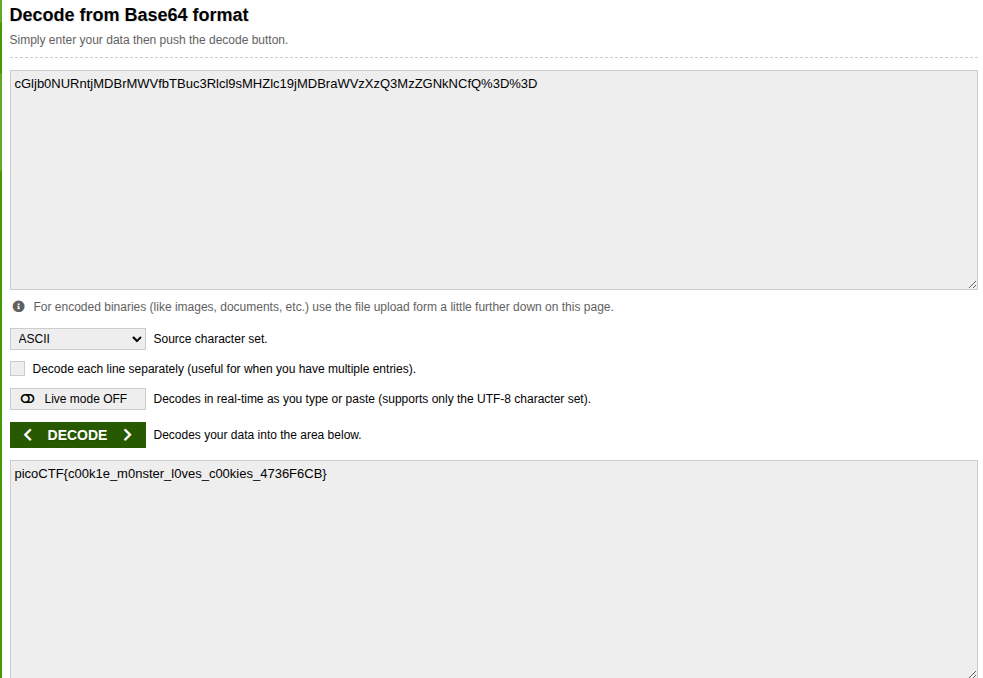The width and height of the screenshot is (983, 678).
Task: Grab the resize handle of the output box
Action: point(972,673)
